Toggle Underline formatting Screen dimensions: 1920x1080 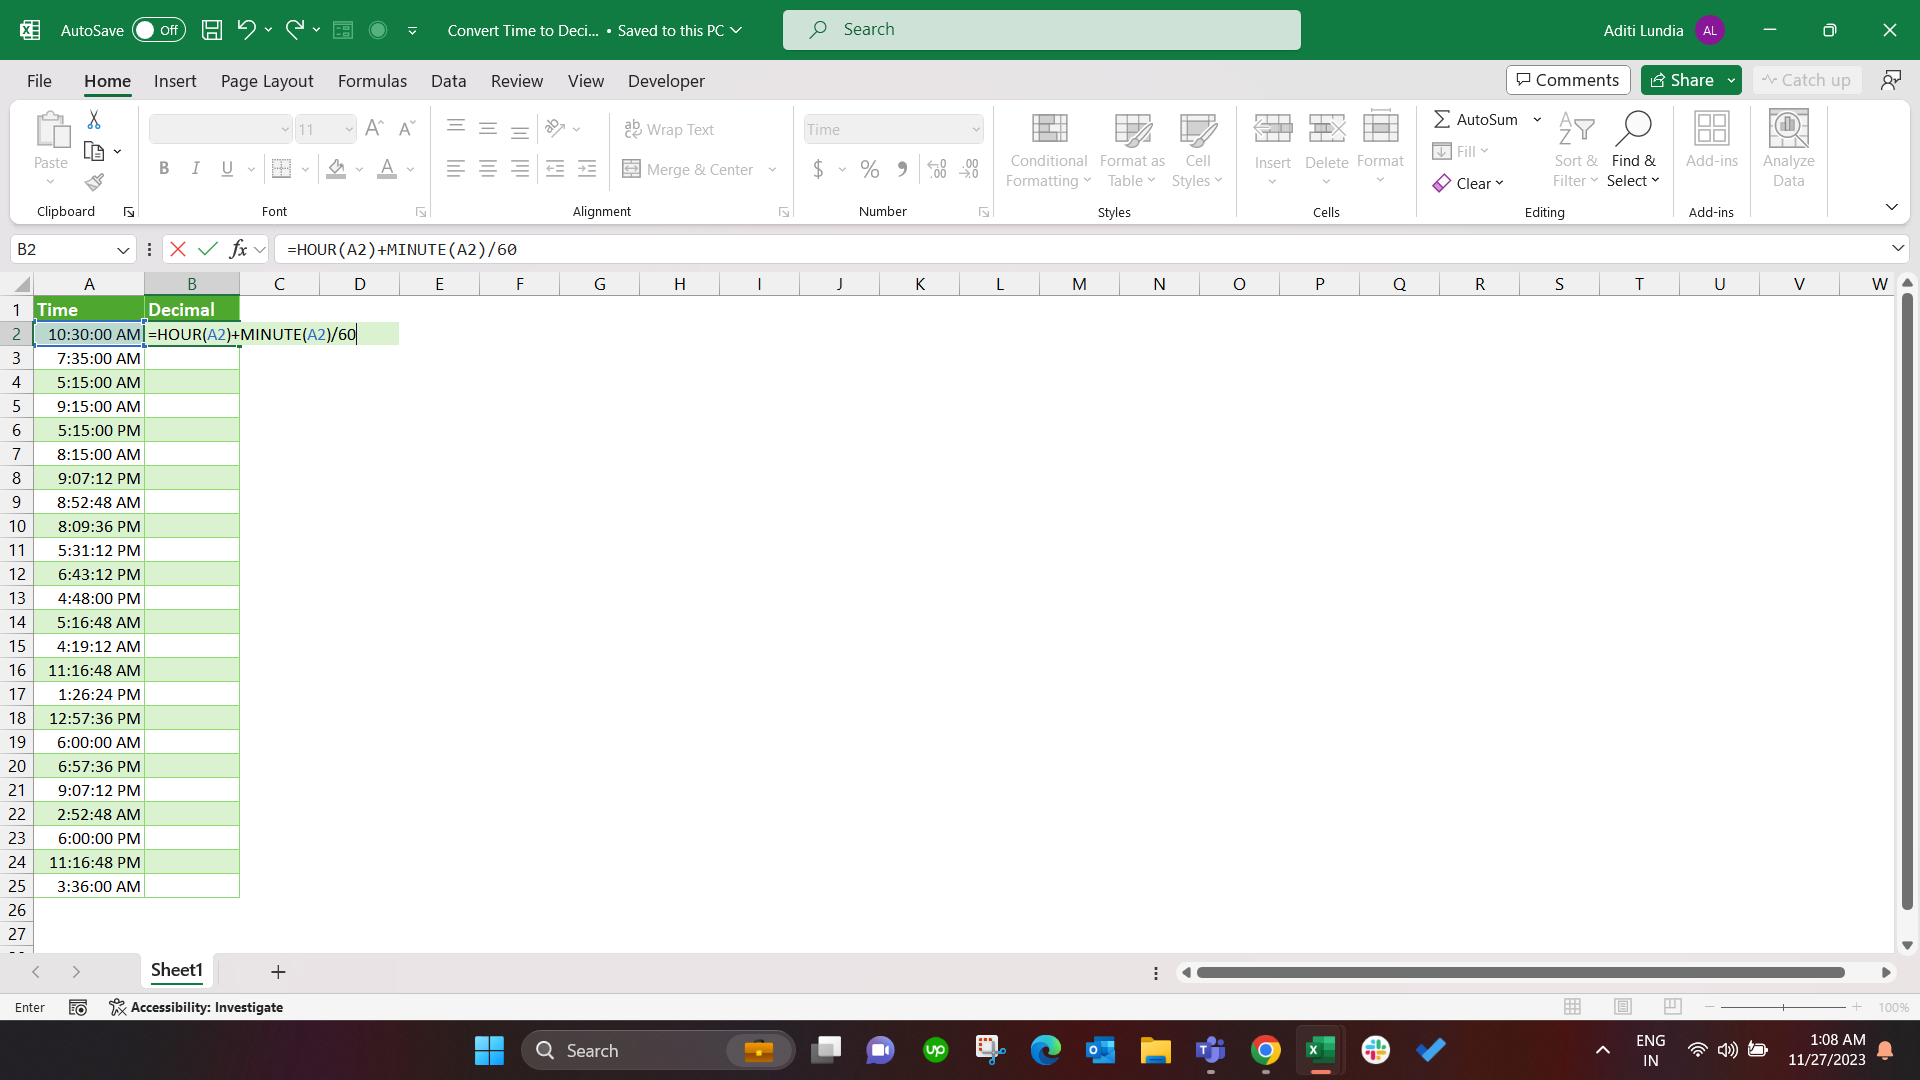tap(227, 169)
